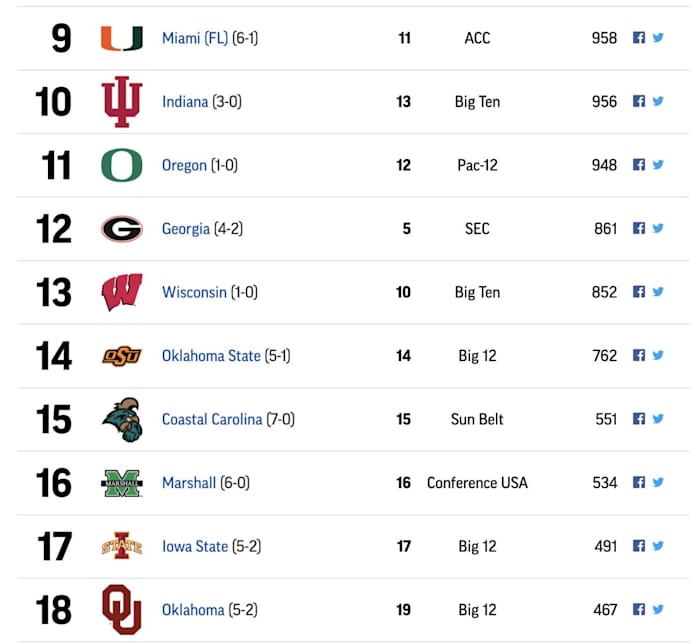Screen dimensions: 700x644
Task: Click the Twitter icon in Oklahoma State row
Action: coord(658,355)
